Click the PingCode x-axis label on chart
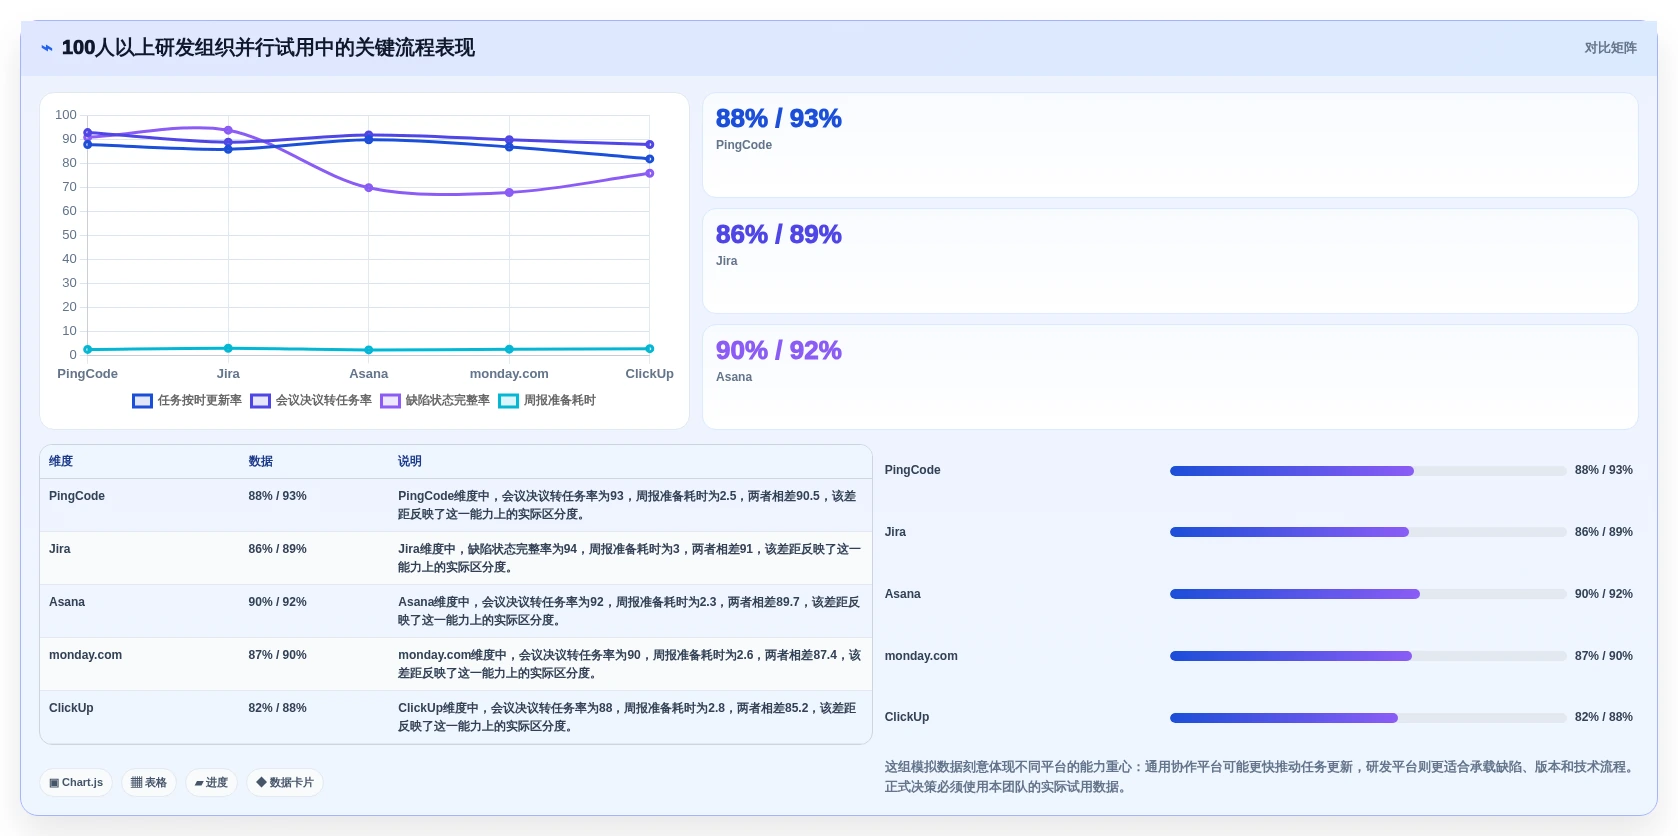 pos(87,374)
